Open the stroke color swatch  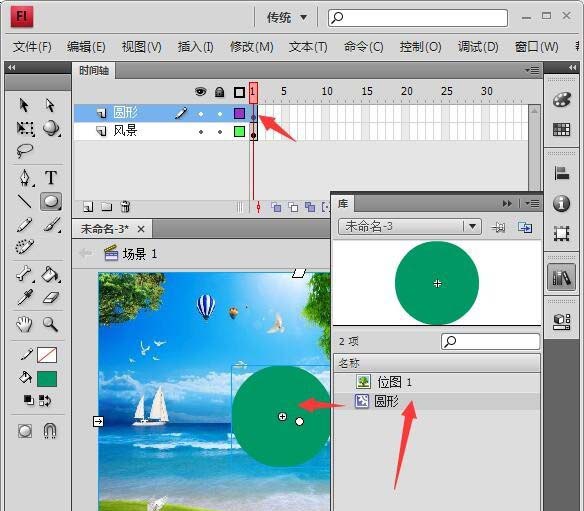tap(47, 355)
